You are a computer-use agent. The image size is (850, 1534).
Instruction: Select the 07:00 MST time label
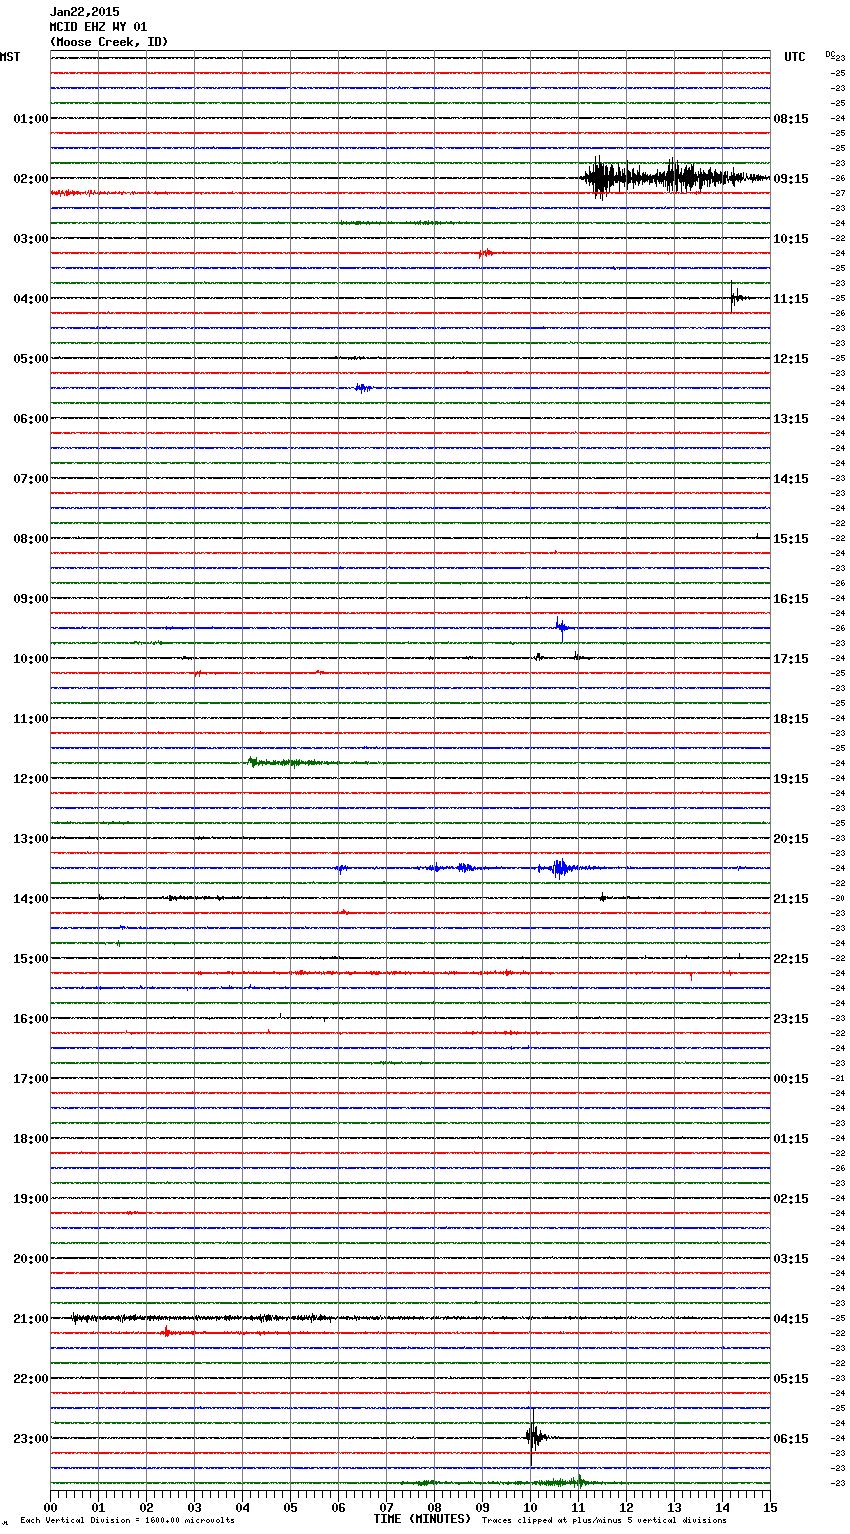point(30,479)
